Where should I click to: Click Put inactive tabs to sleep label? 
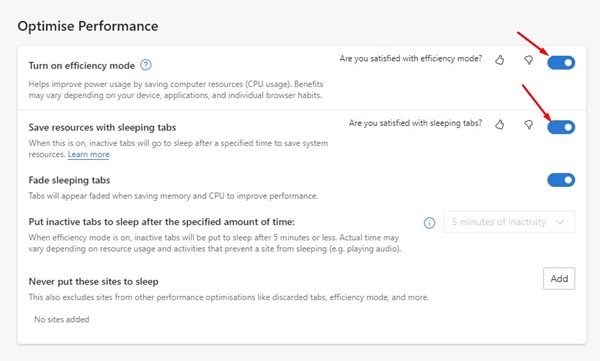[x=161, y=222]
